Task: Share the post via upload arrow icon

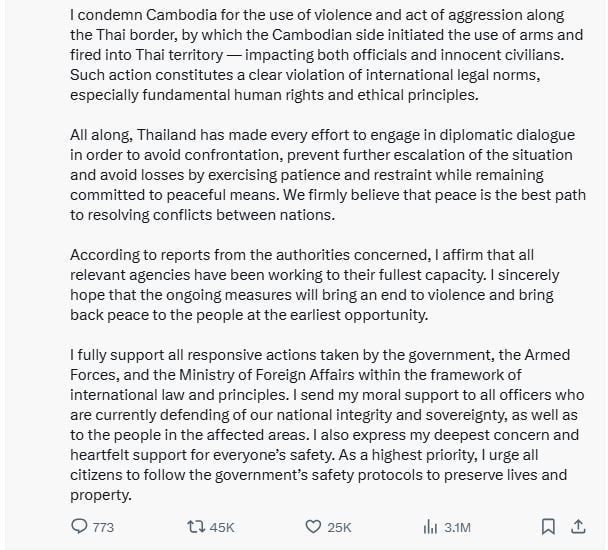Action: tap(578, 527)
